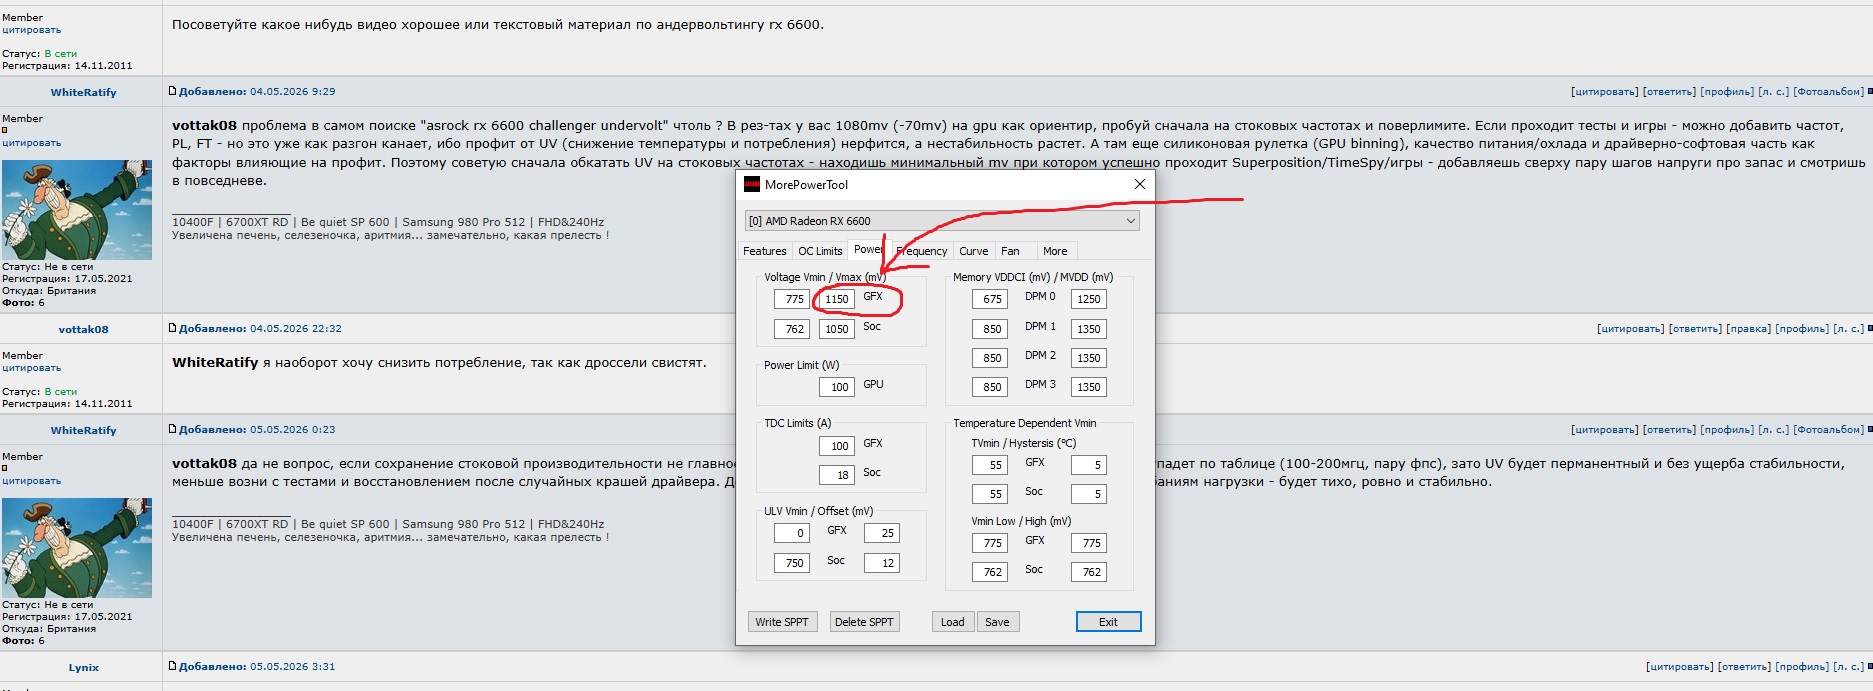
Task: Click square icon after л. с. in 22:32 post
Action: click(x=1869, y=328)
